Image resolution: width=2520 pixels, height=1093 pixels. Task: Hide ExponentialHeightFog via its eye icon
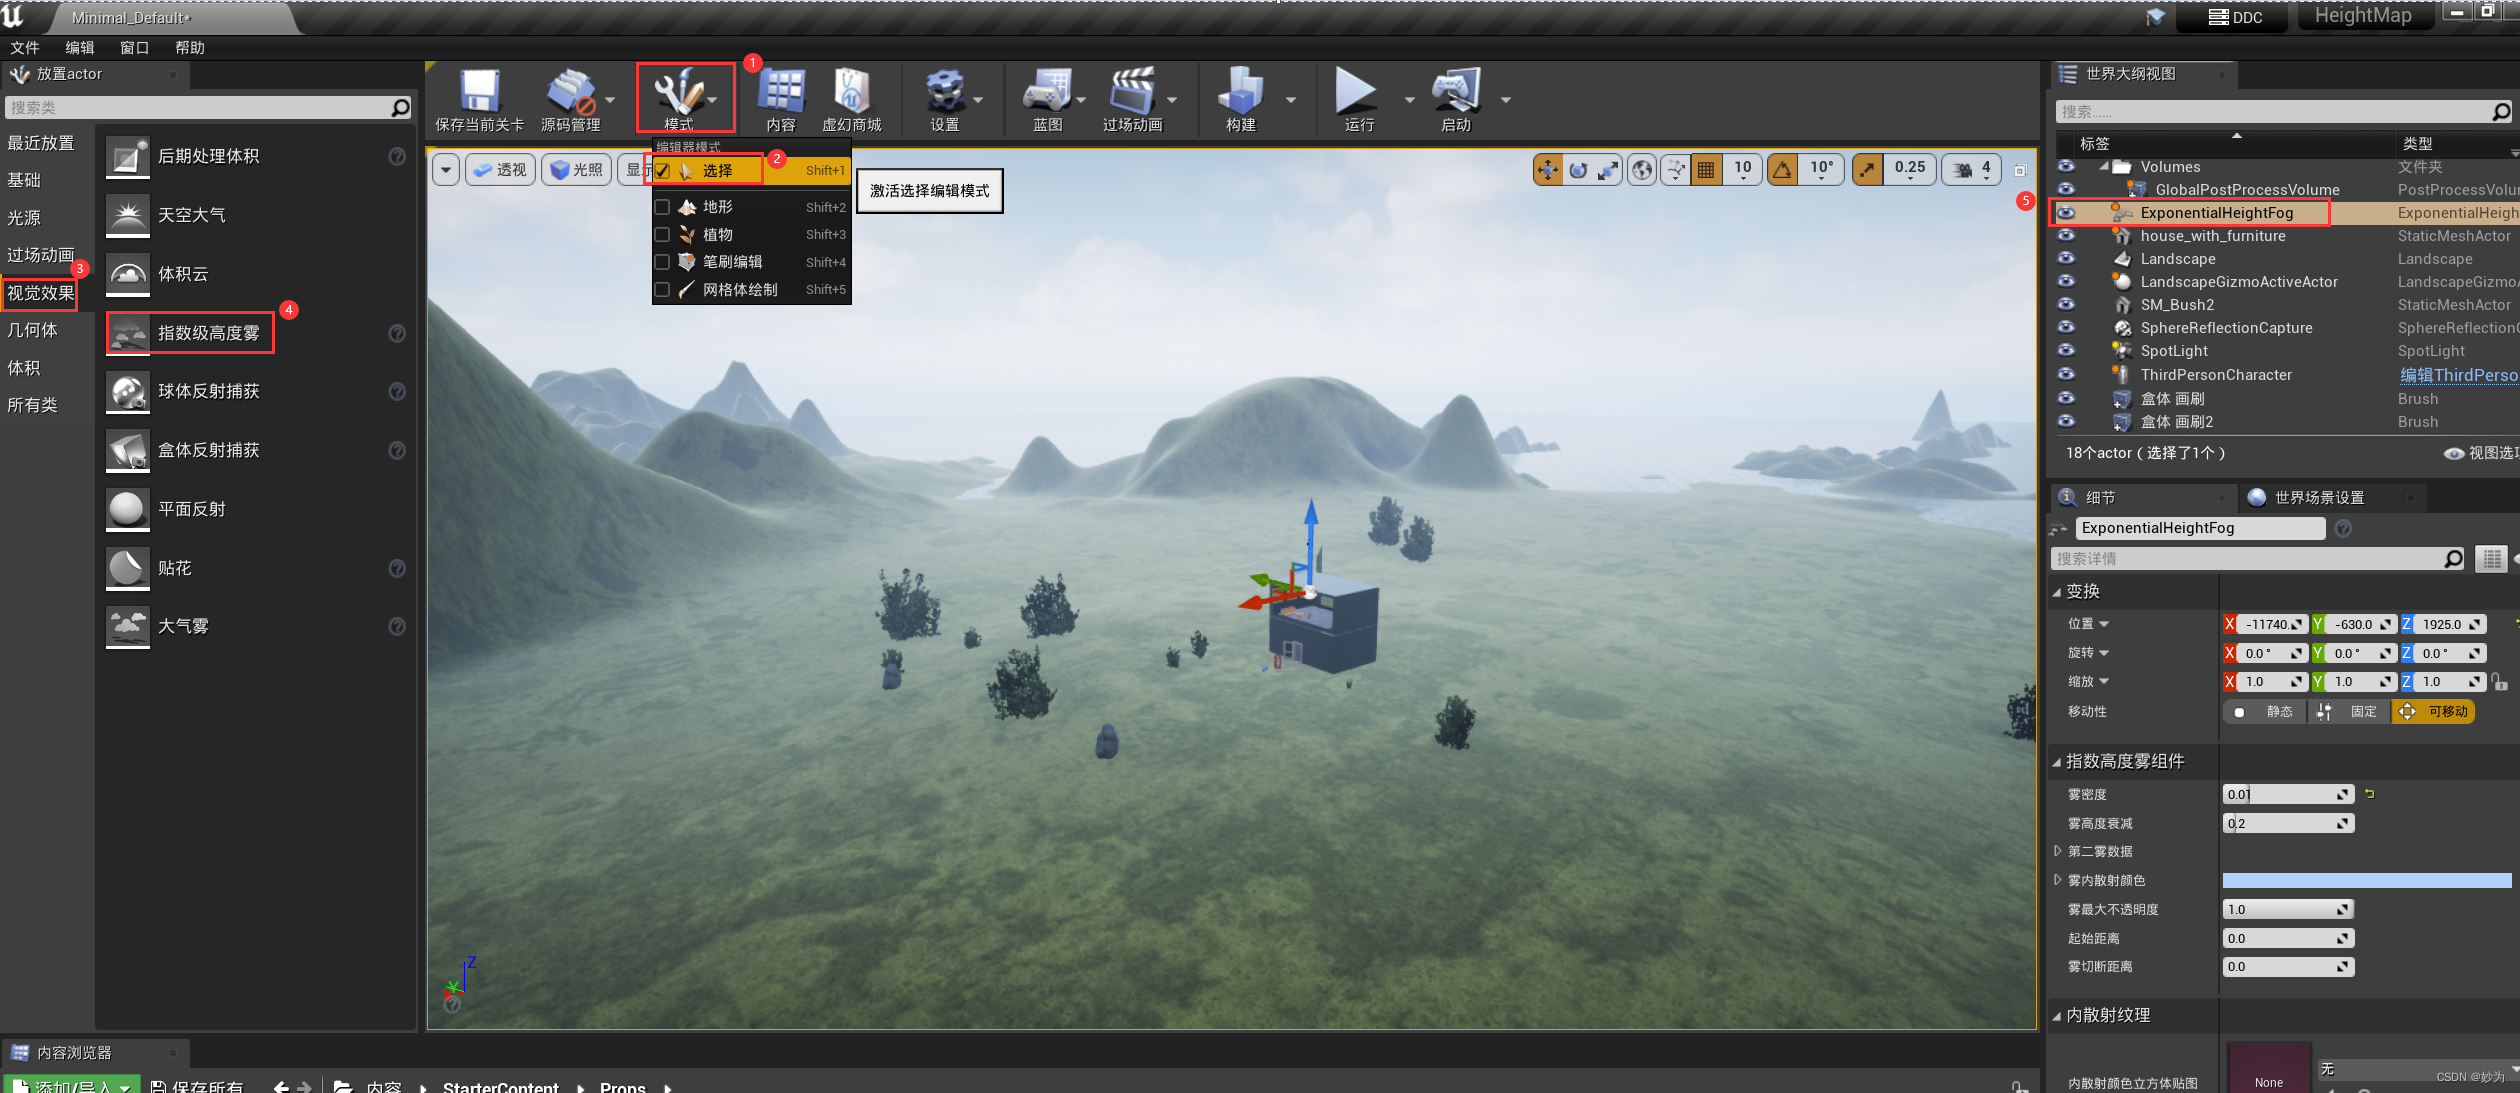coord(2066,213)
